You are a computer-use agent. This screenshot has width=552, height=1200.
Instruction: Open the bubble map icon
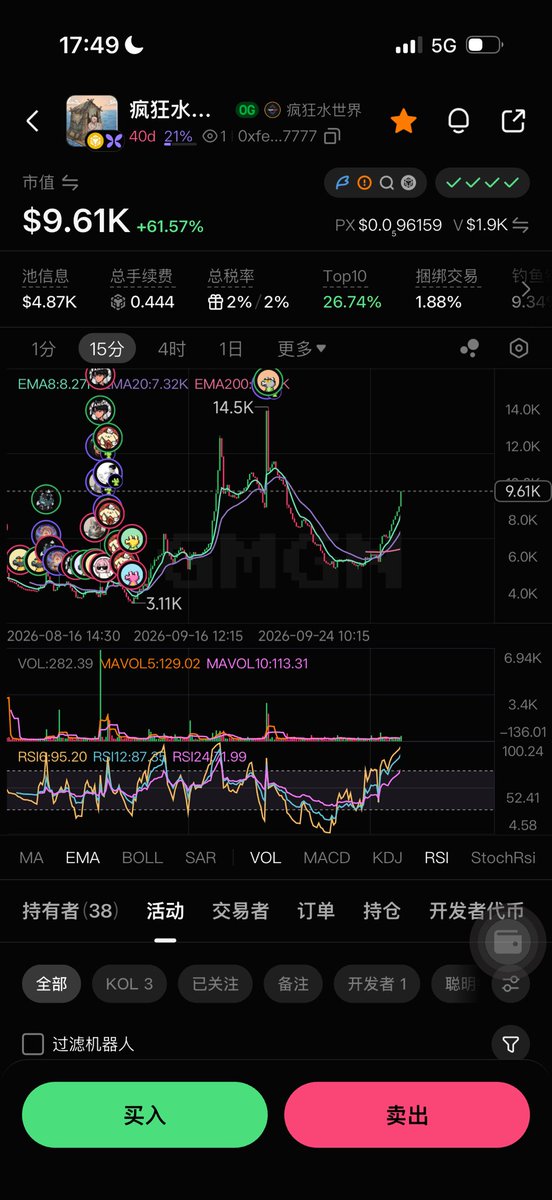[x=469, y=348]
